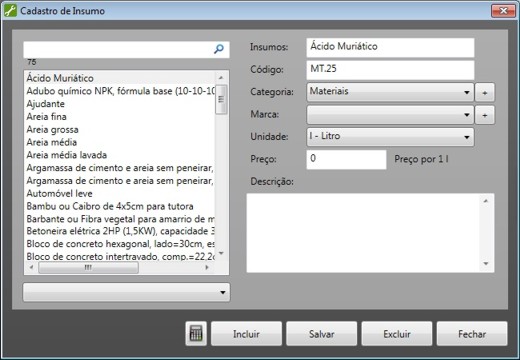Add new brand with Marca plus button

point(485,115)
